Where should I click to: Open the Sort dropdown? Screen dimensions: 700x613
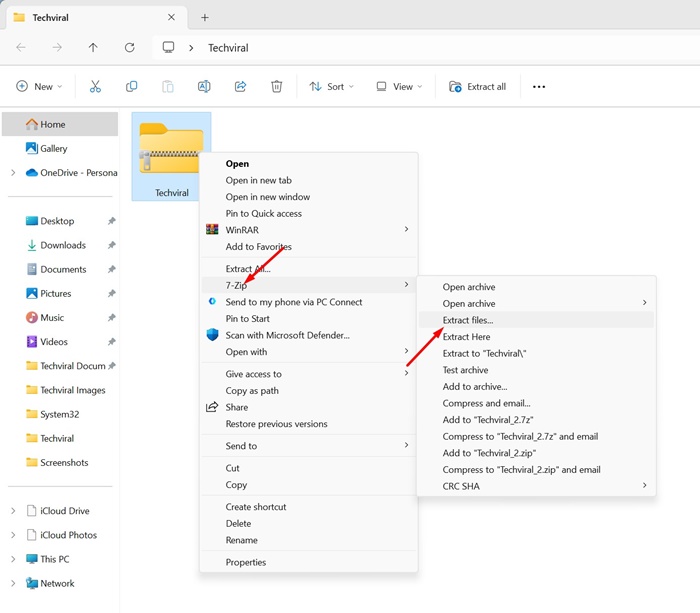(331, 87)
